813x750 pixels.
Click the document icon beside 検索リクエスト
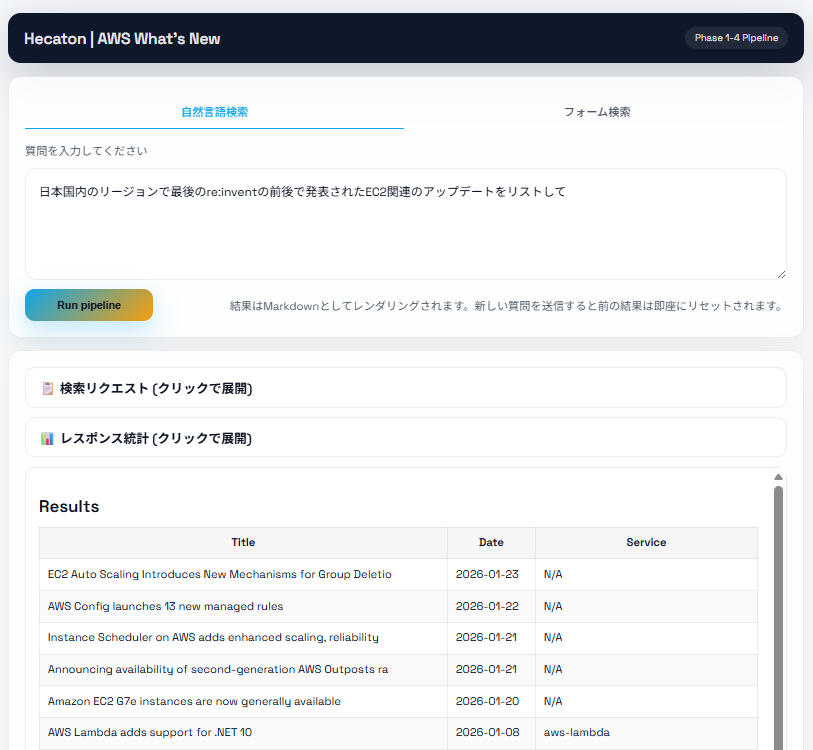[47, 387]
